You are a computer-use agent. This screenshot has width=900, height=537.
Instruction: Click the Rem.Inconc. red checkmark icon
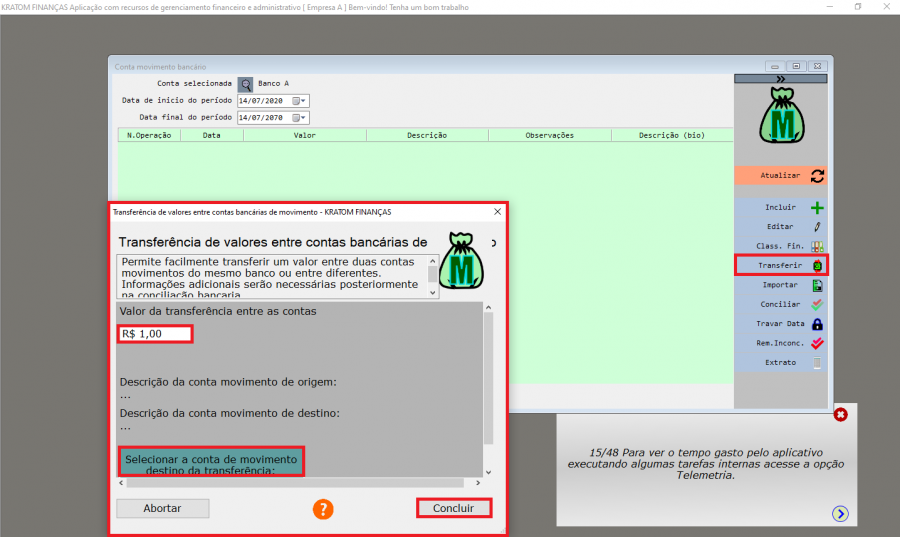817,343
